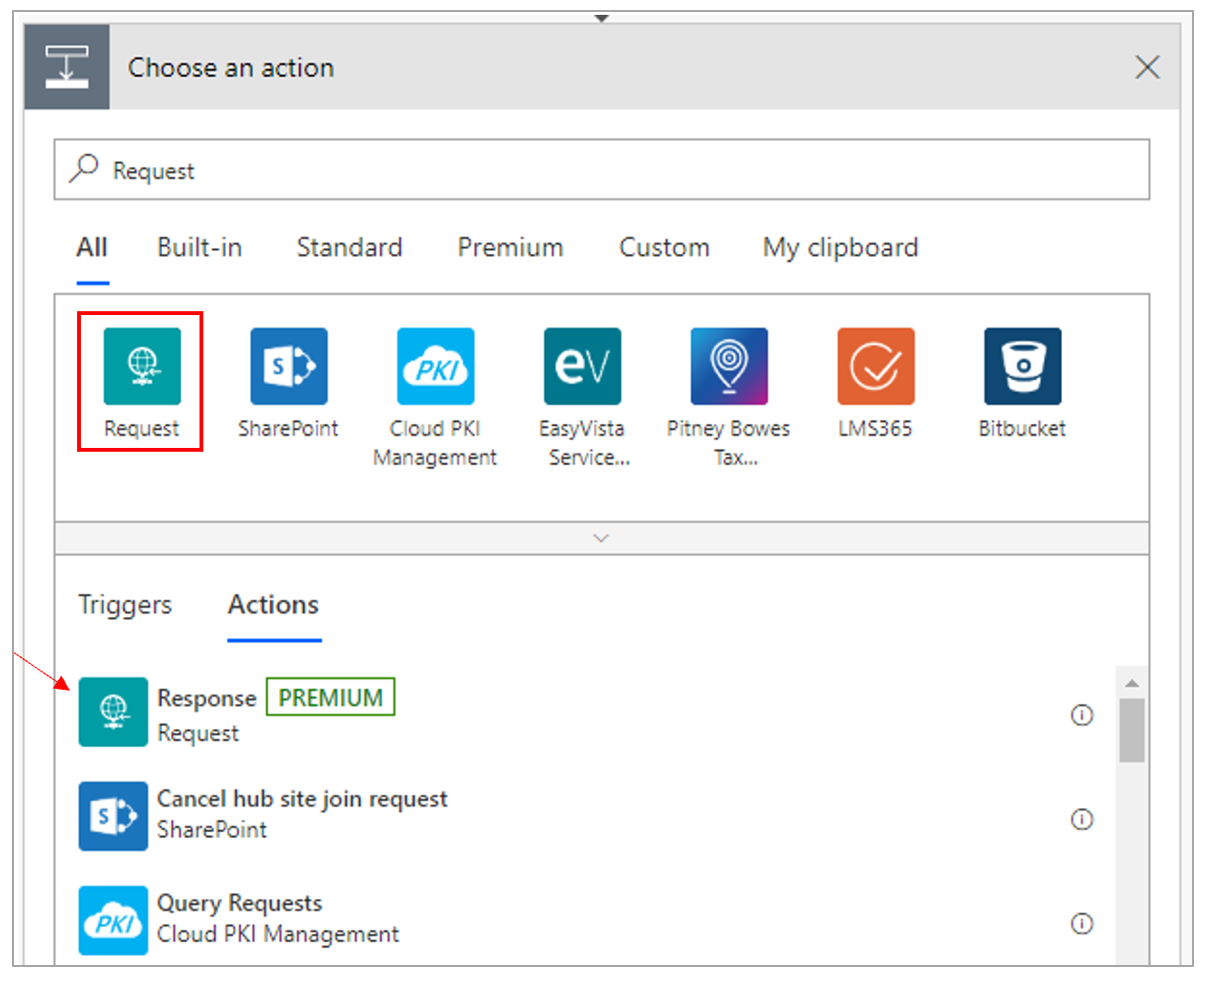This screenshot has width=1207, height=981.
Task: Expand the connectors list with the chevron
Action: tap(601, 538)
